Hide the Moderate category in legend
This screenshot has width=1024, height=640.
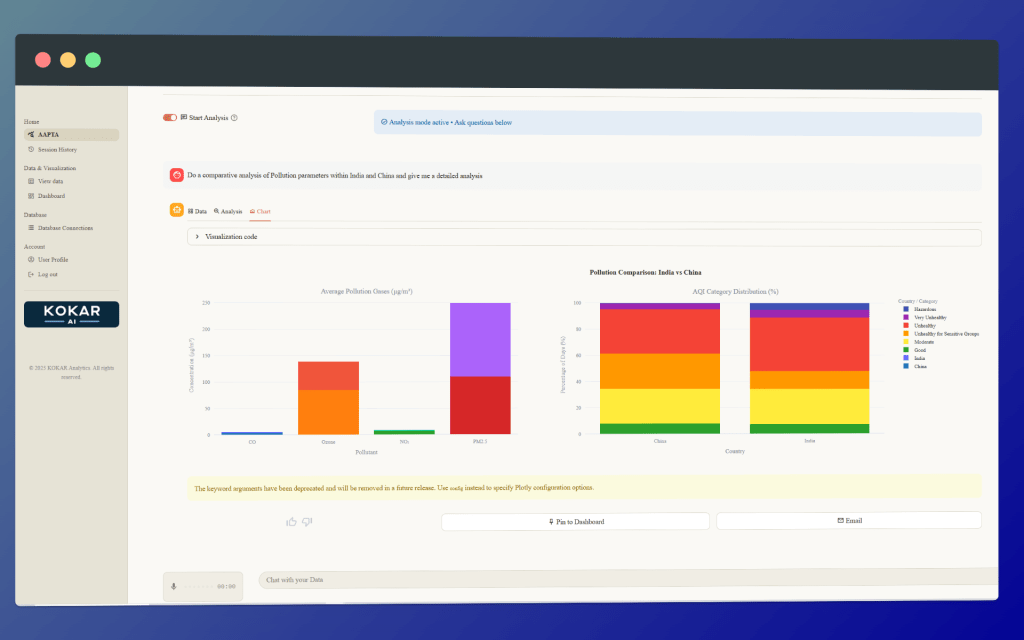(x=924, y=342)
